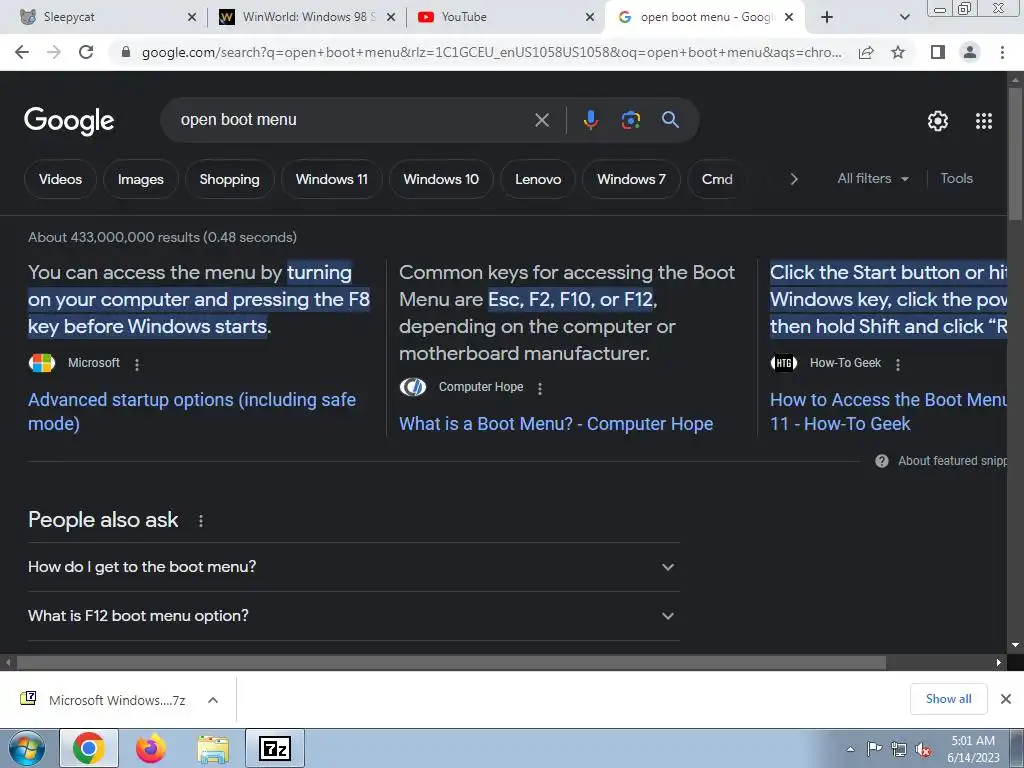The width and height of the screenshot is (1024, 768).
Task: Select the Windows 7 filter chip
Action: (631, 179)
